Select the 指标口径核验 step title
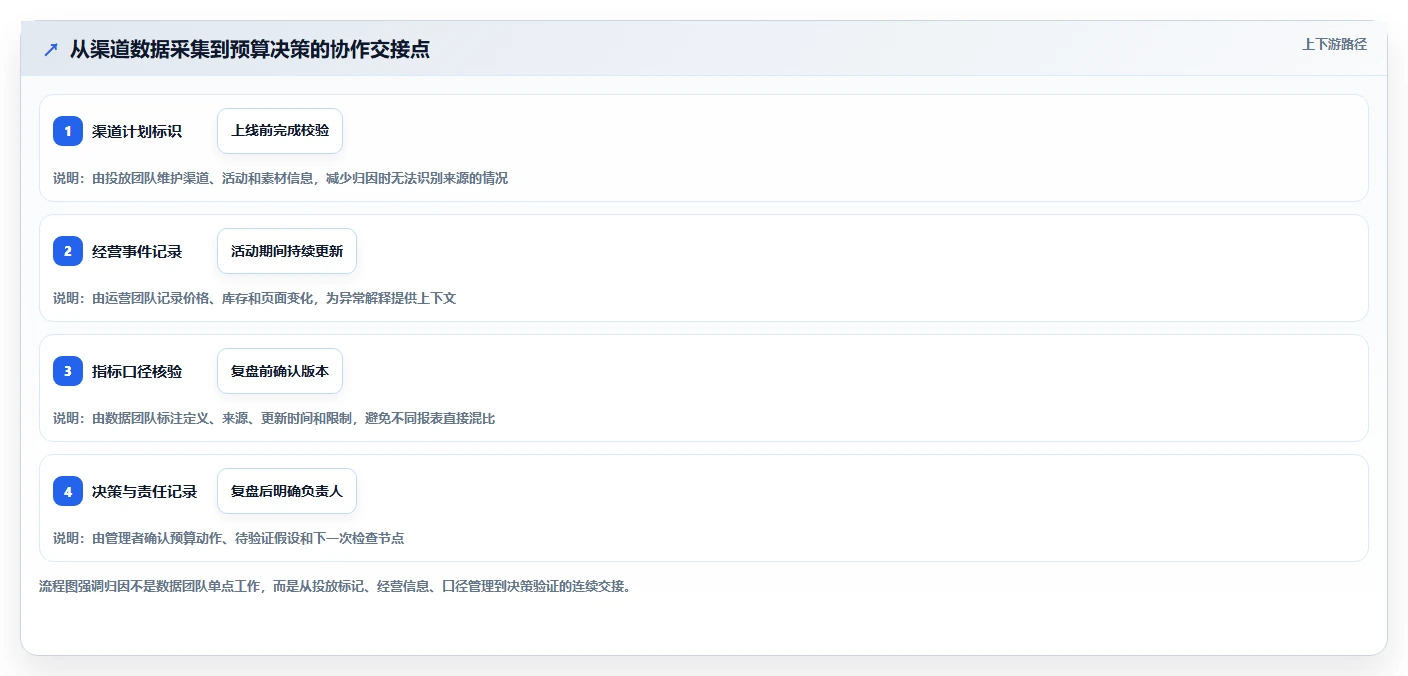Screen dimensions: 1408x676 pyautogui.click(x=137, y=371)
